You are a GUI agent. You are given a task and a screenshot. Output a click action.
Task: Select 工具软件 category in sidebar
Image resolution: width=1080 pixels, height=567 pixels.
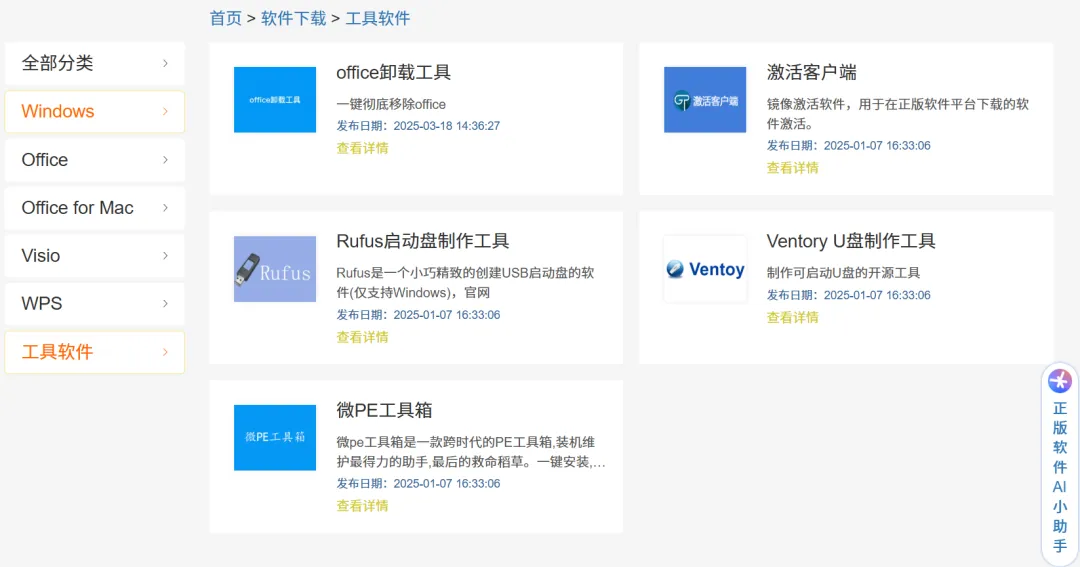pos(94,352)
